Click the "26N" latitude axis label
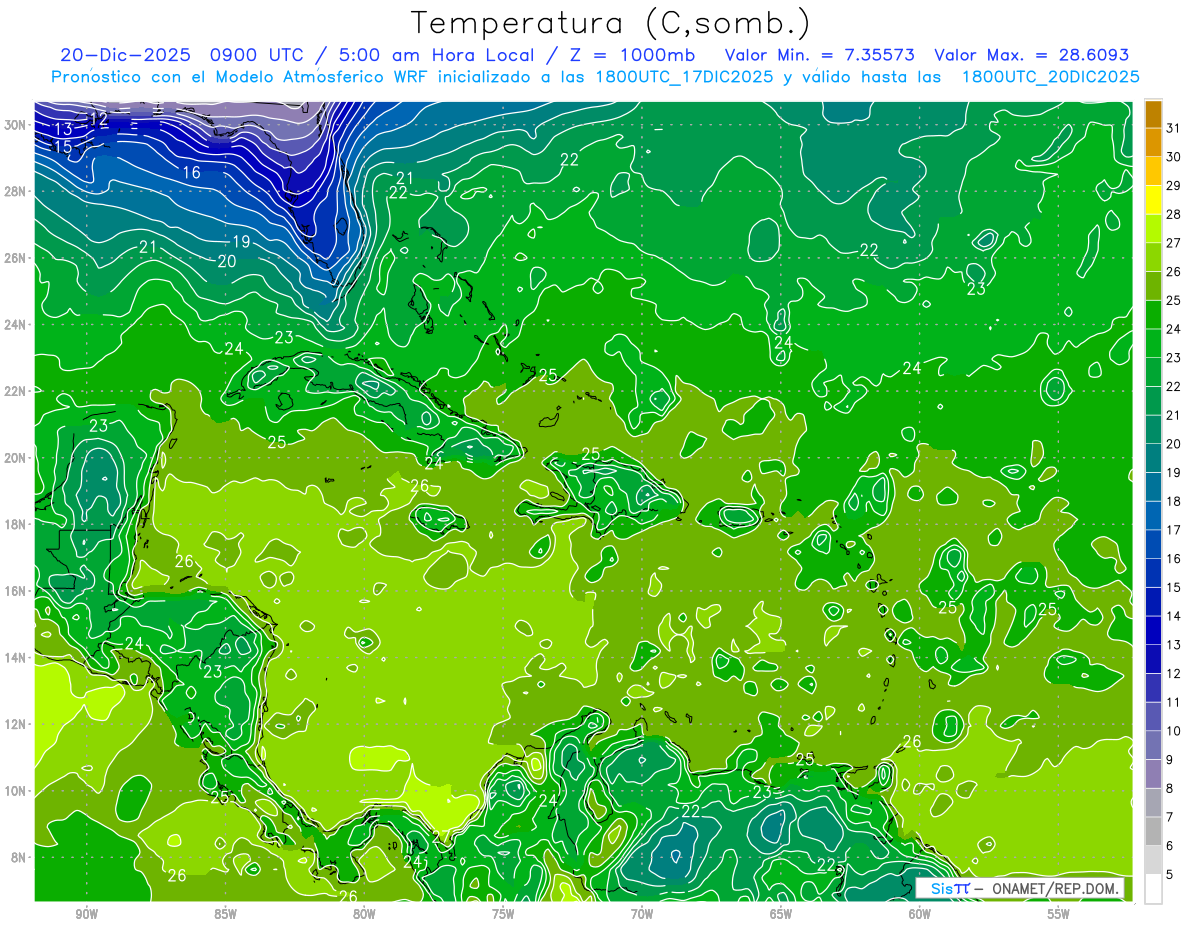The width and height of the screenshot is (1200, 927). 16,258
